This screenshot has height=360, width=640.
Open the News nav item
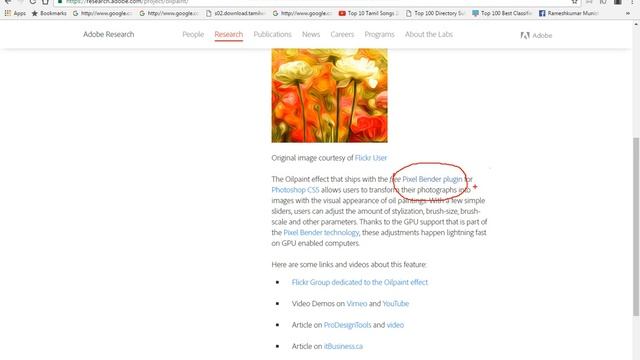tap(311, 34)
